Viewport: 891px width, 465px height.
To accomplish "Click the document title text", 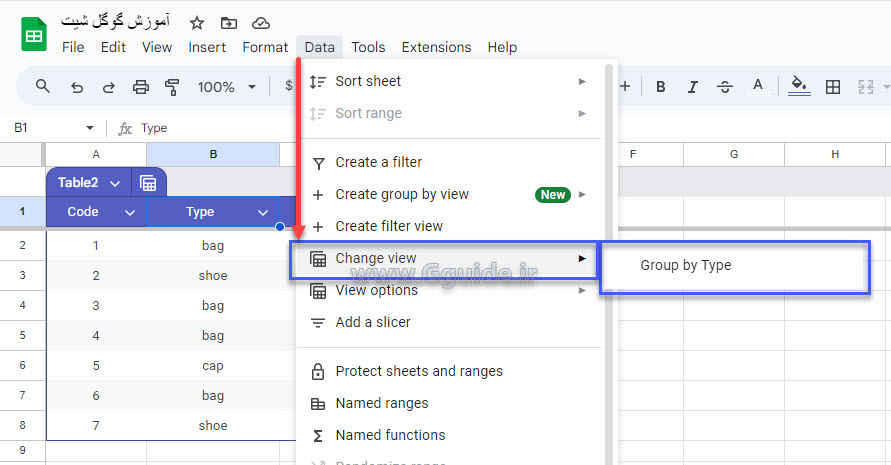I will coord(115,22).
